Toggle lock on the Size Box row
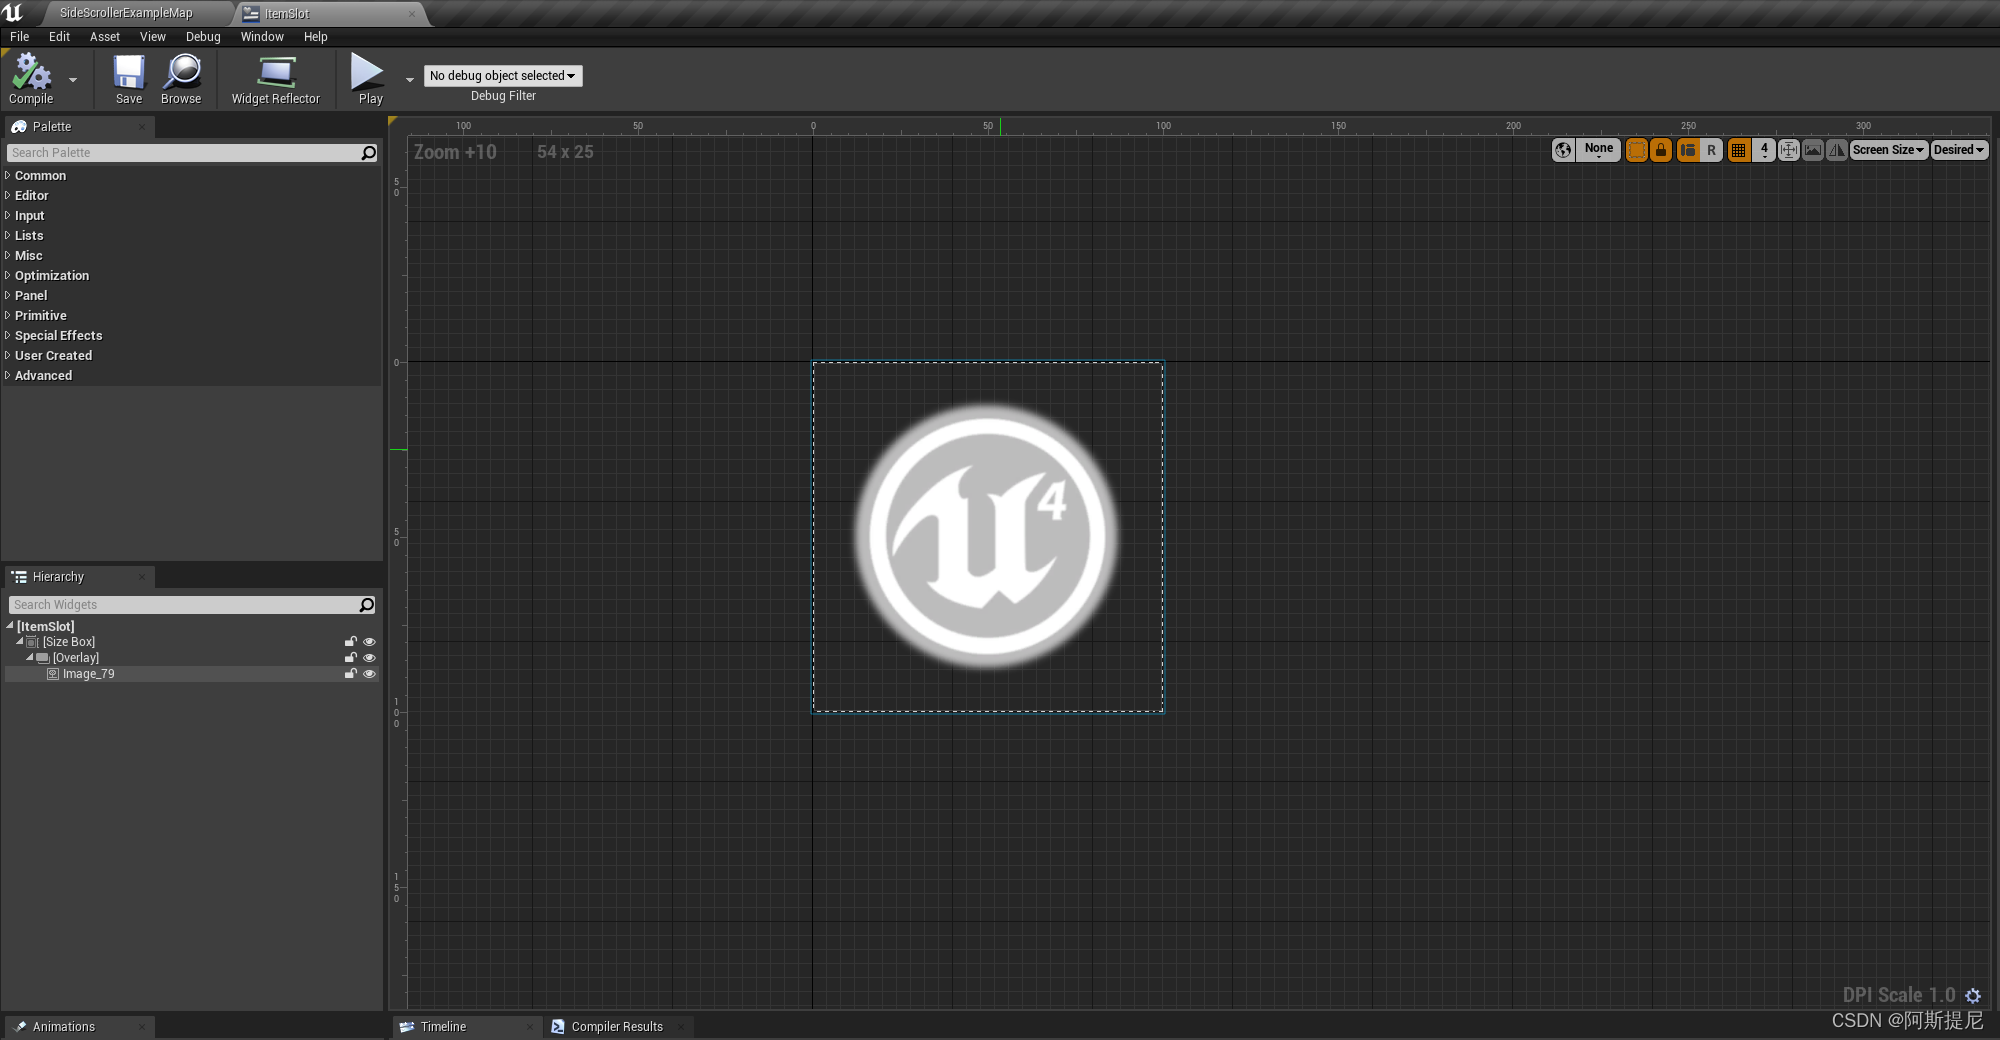2000x1040 pixels. pyautogui.click(x=351, y=642)
